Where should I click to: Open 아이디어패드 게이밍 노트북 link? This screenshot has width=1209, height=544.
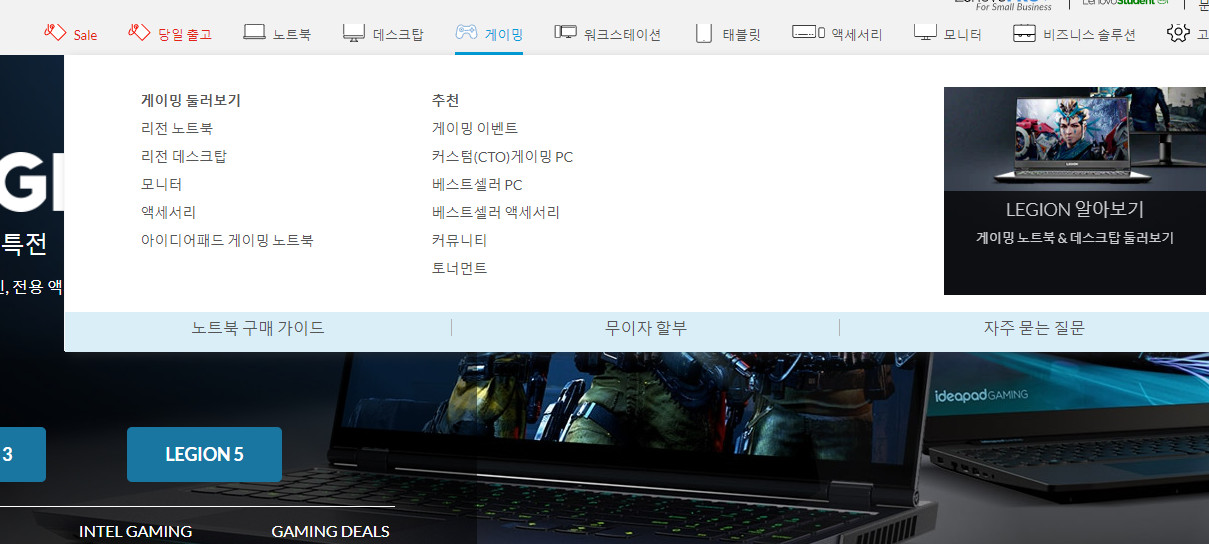227,241
